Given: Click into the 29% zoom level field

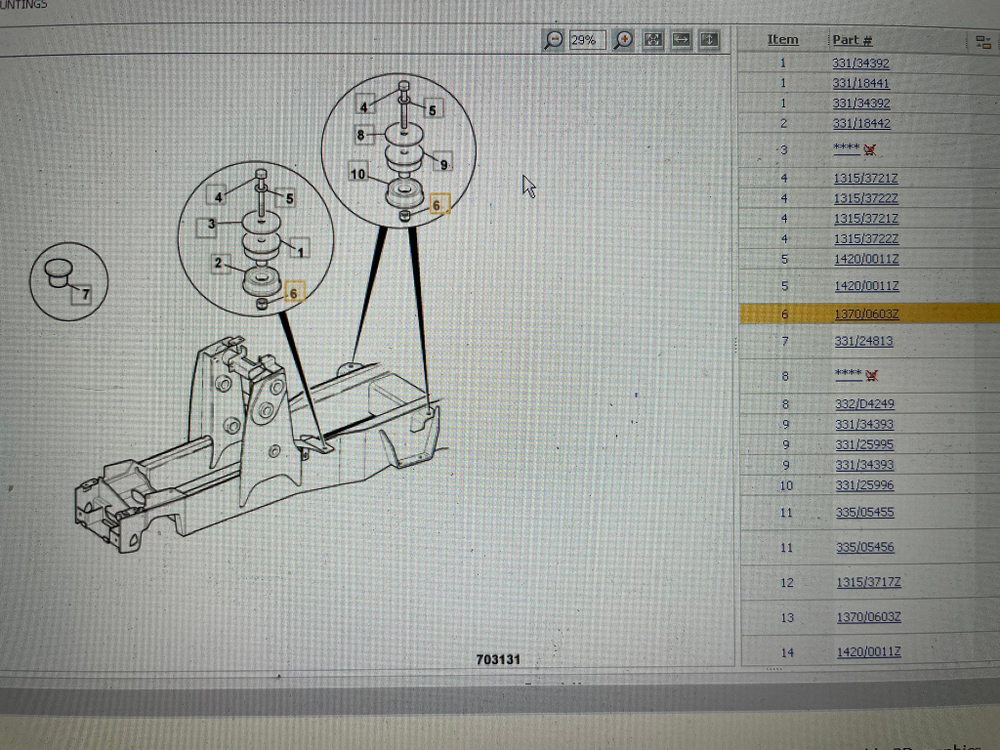Looking at the screenshot, I should [x=584, y=40].
